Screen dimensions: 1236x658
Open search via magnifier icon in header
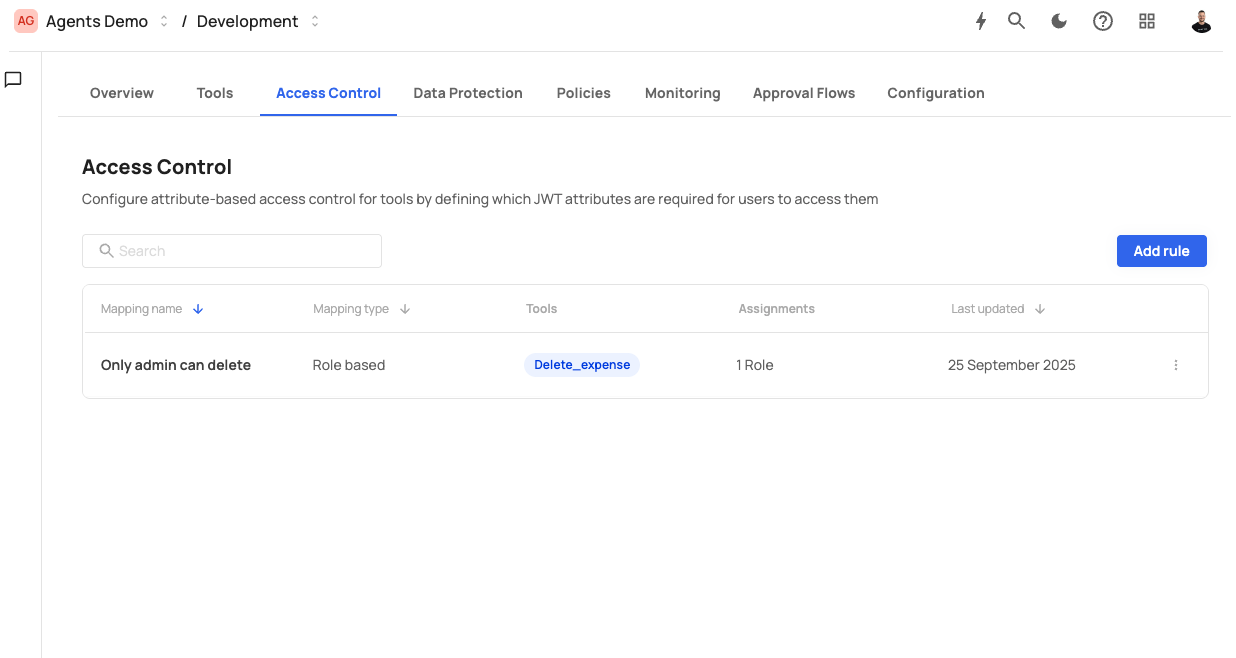(x=1016, y=21)
